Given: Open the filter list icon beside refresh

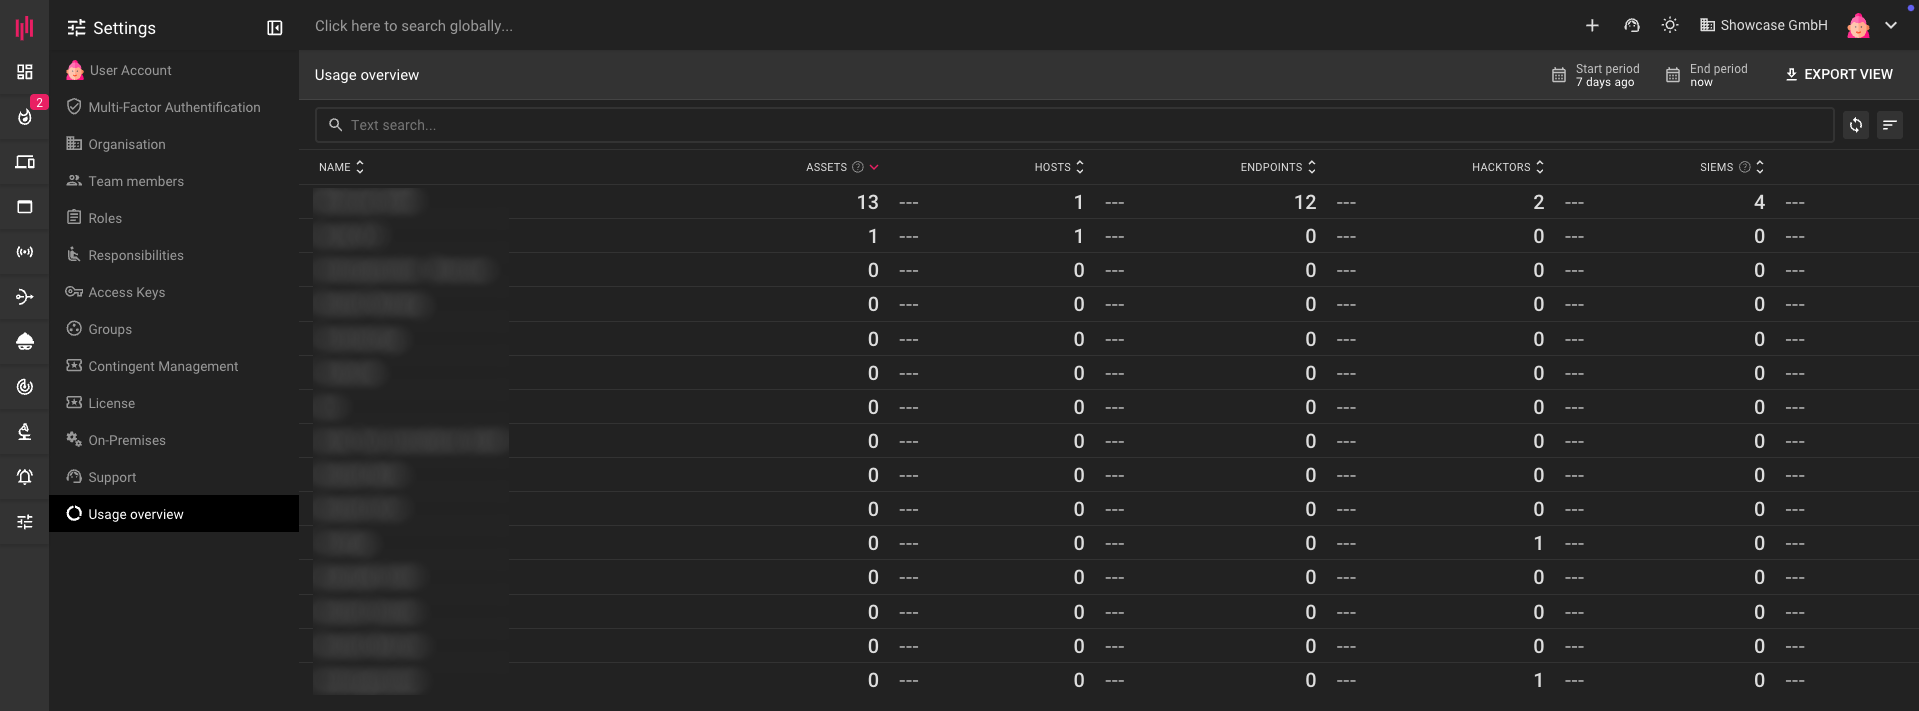Looking at the screenshot, I should pyautogui.click(x=1889, y=125).
